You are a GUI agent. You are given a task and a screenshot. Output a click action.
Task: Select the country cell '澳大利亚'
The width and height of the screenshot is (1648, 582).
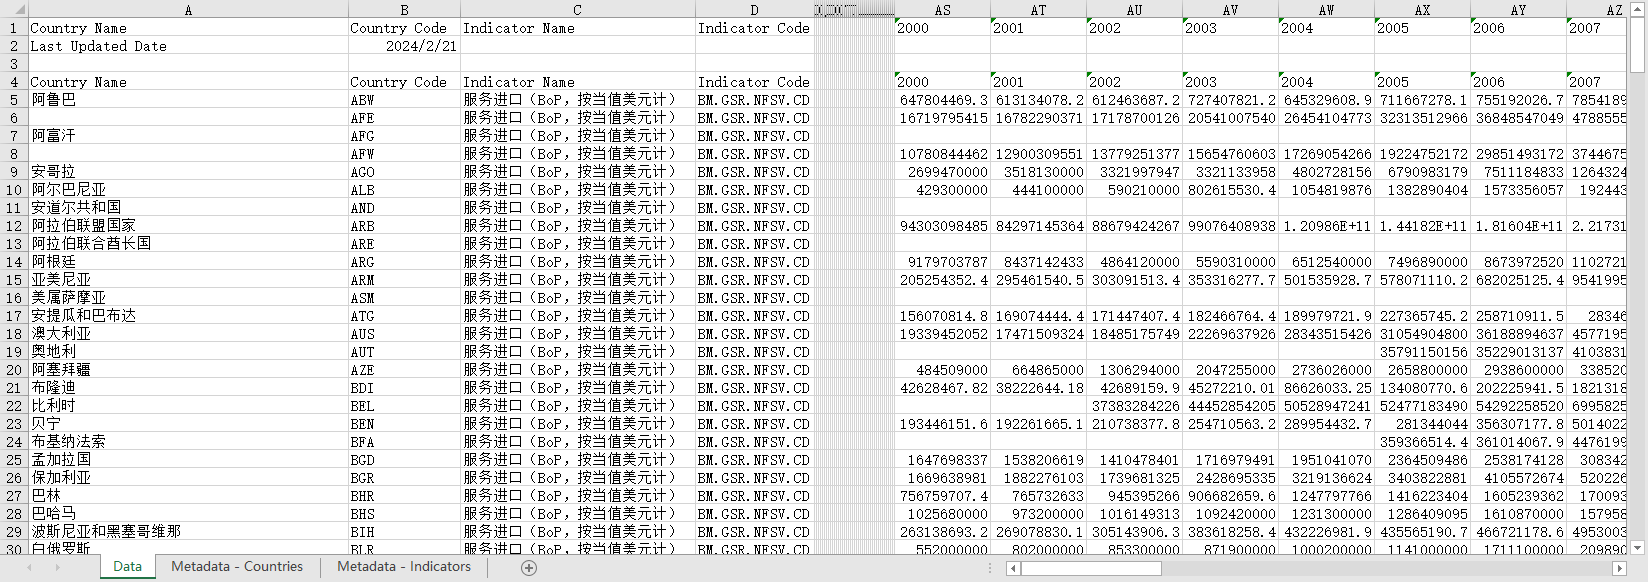tap(188, 334)
